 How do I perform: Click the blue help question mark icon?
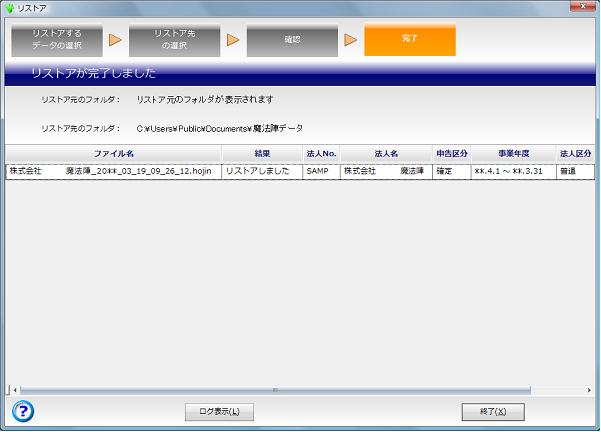click(24, 411)
